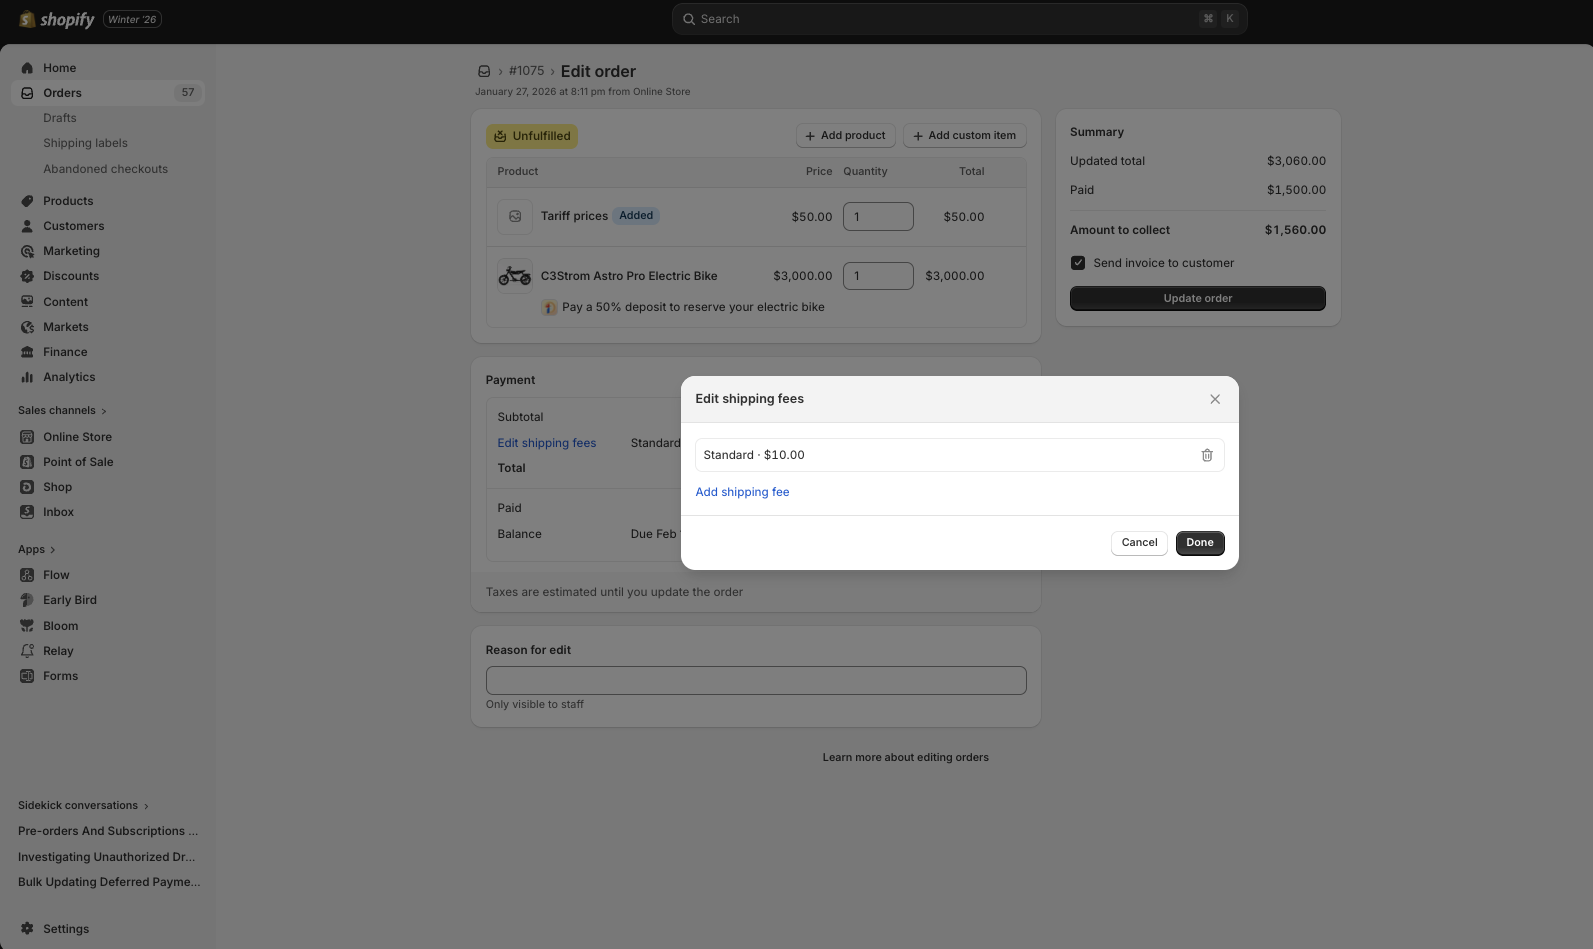Click the Add product button
Image resolution: width=1593 pixels, height=949 pixels.
tap(845, 136)
